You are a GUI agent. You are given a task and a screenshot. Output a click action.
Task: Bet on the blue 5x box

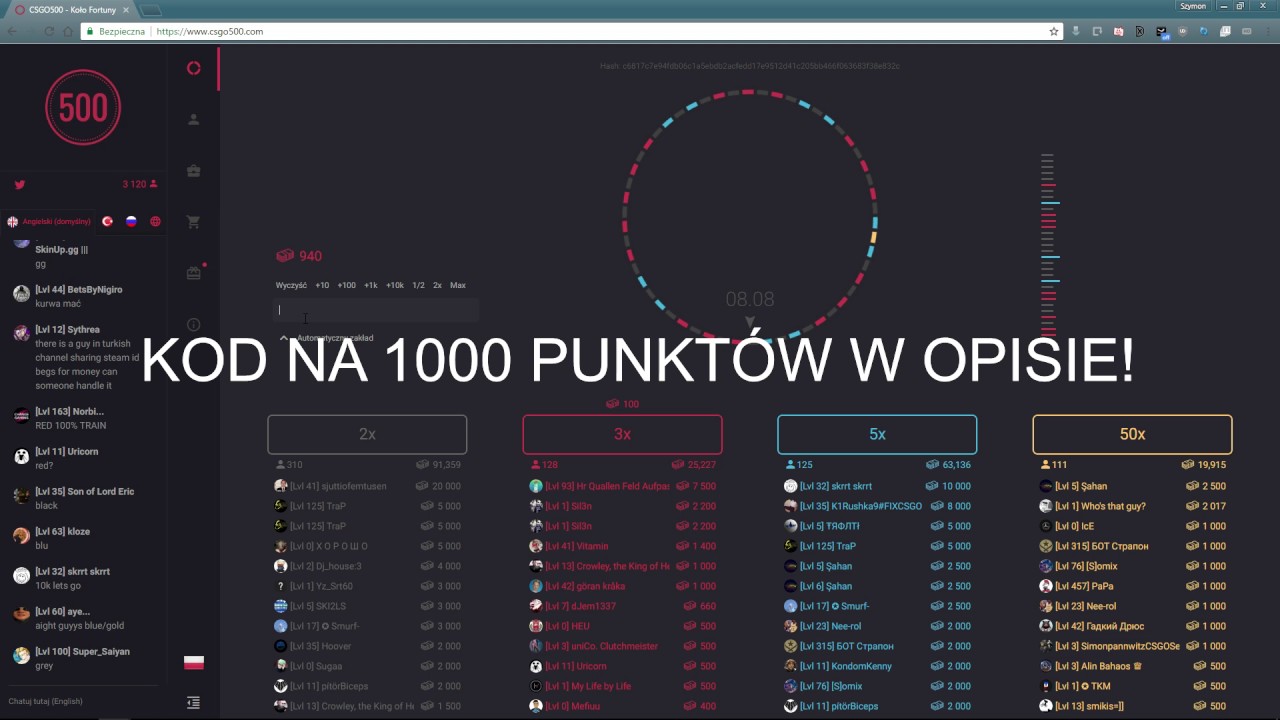877,434
